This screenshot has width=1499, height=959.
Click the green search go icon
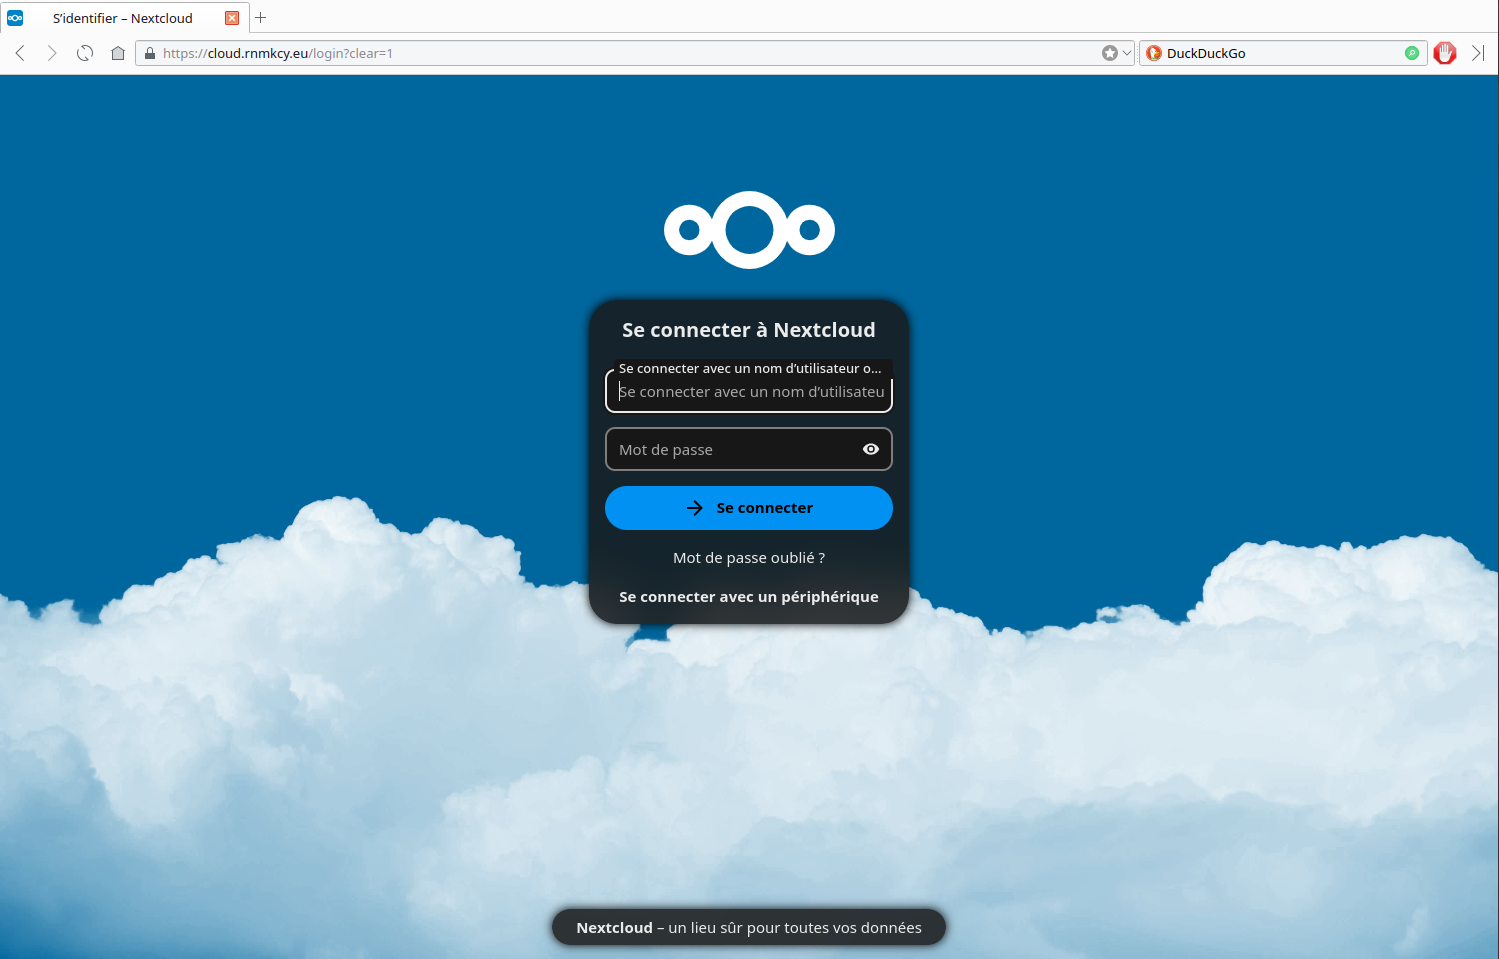coord(1411,53)
